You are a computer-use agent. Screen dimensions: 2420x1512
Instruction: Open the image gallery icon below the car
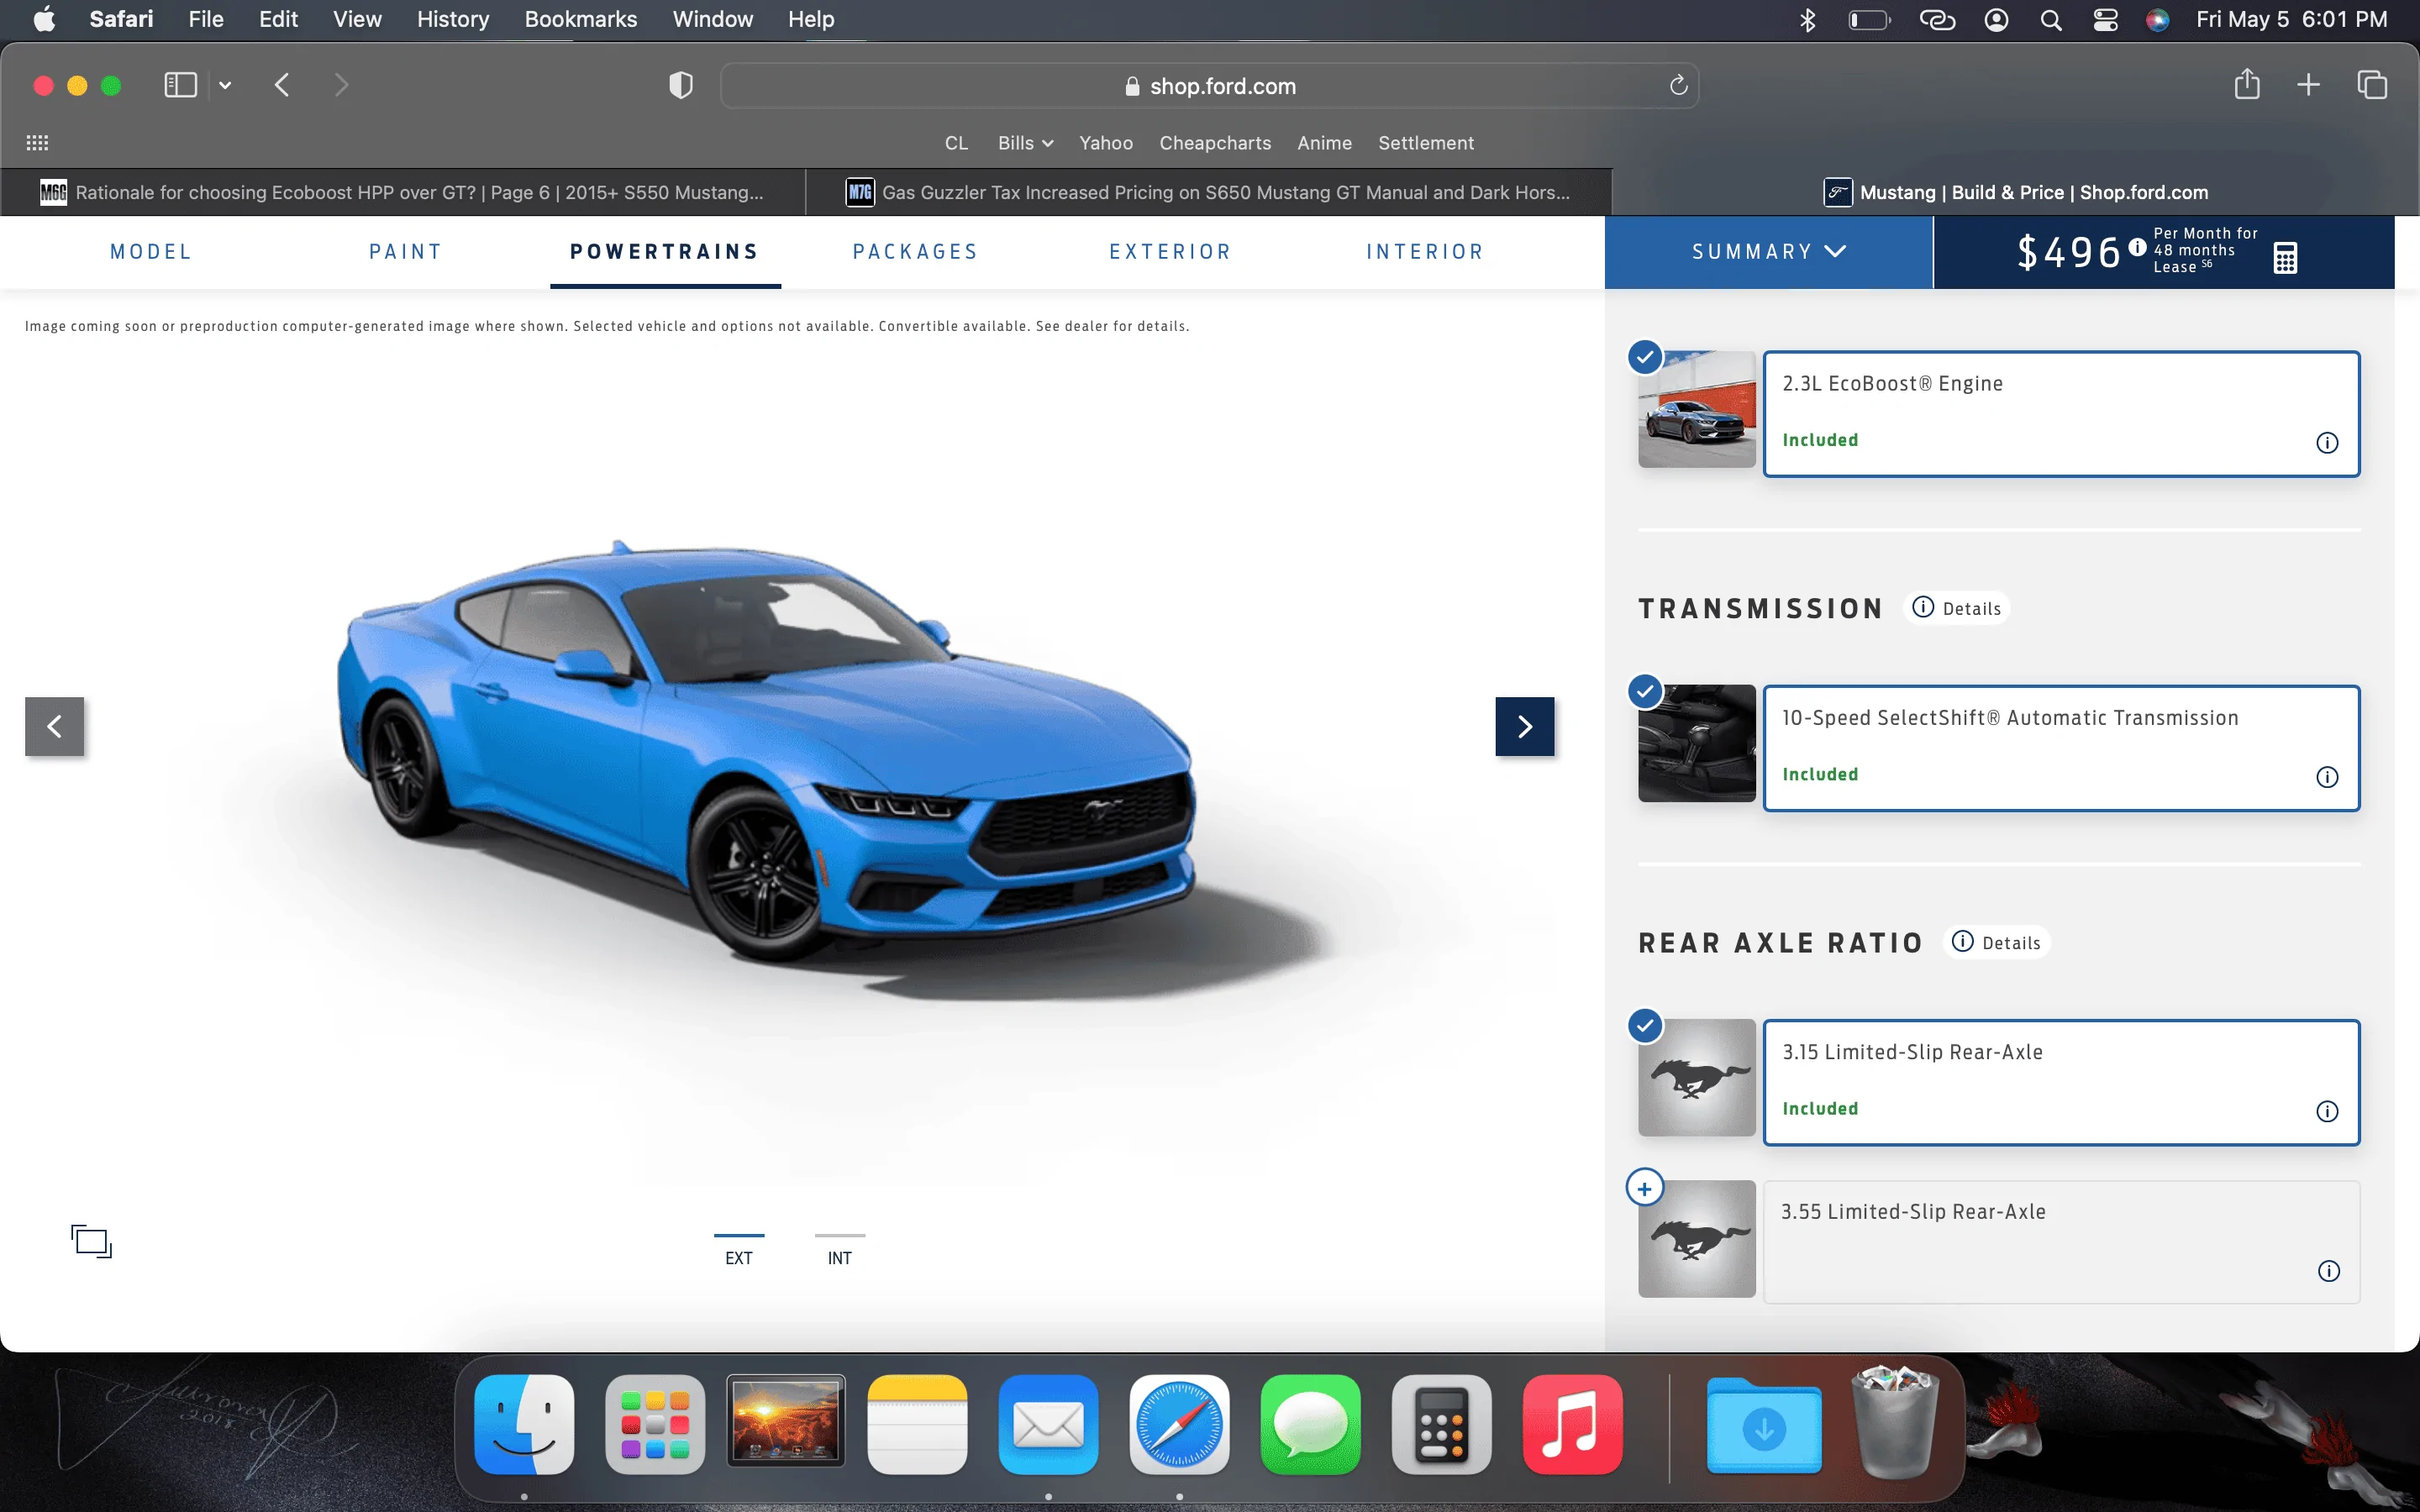point(91,1241)
